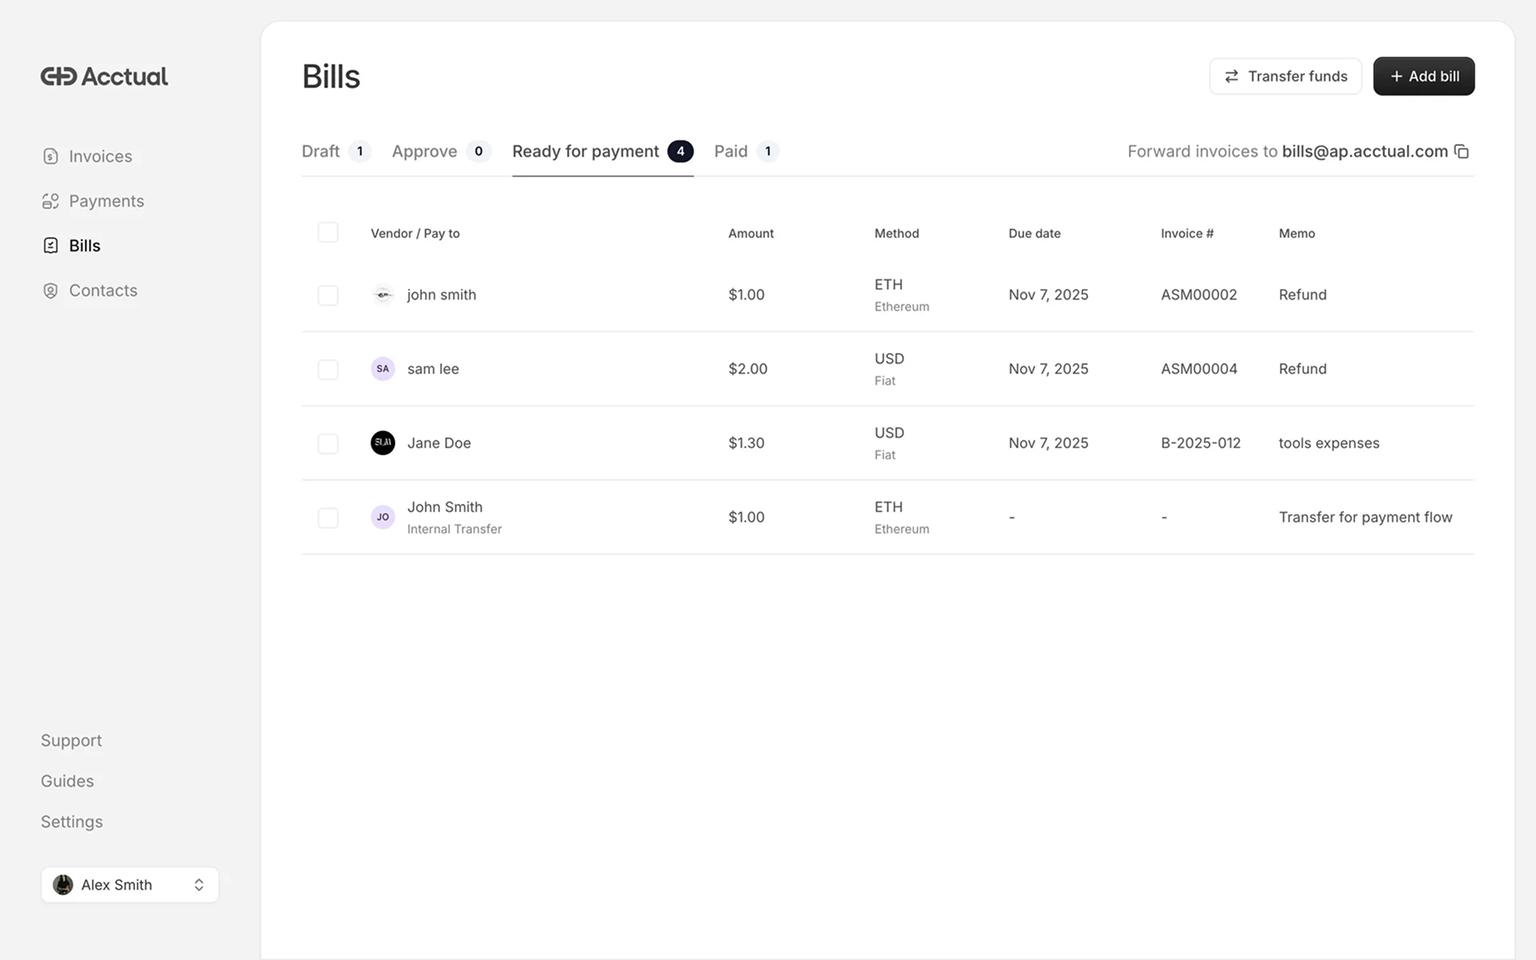Viewport: 1536px width, 960px height.
Task: Click the Transfer funds button
Action: click(1285, 77)
